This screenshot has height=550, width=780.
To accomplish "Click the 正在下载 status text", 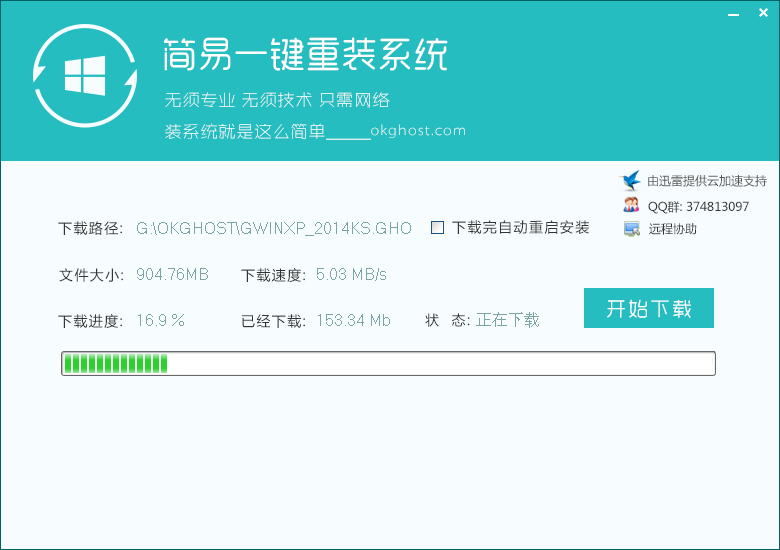I will pyautogui.click(x=507, y=320).
